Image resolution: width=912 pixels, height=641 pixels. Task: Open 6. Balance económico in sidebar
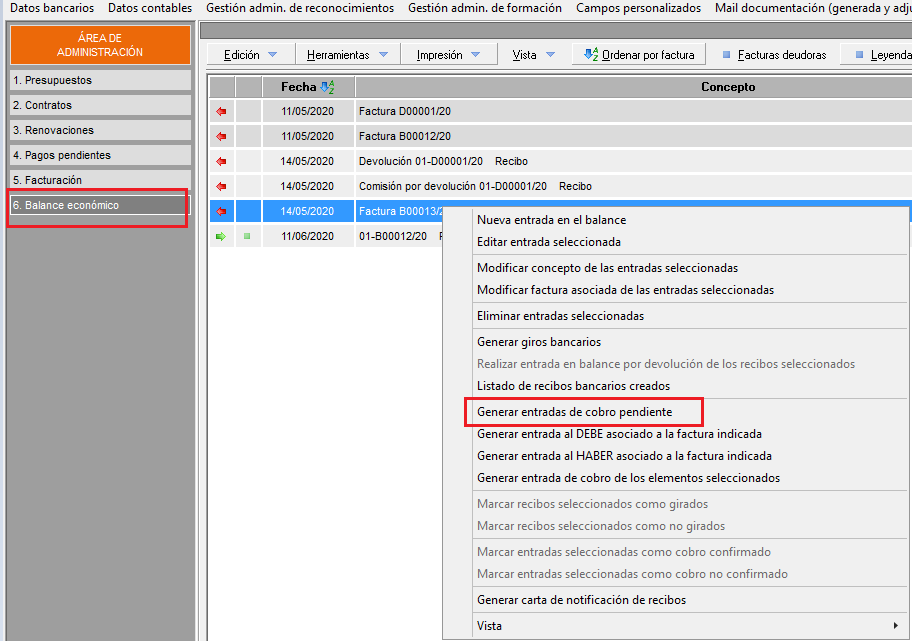pos(99,205)
